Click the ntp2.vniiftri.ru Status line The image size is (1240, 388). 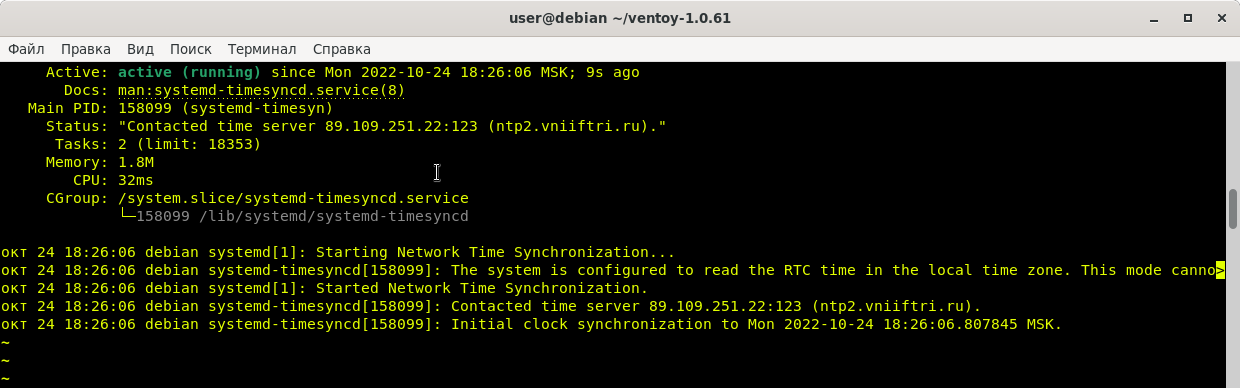[x=392, y=126]
